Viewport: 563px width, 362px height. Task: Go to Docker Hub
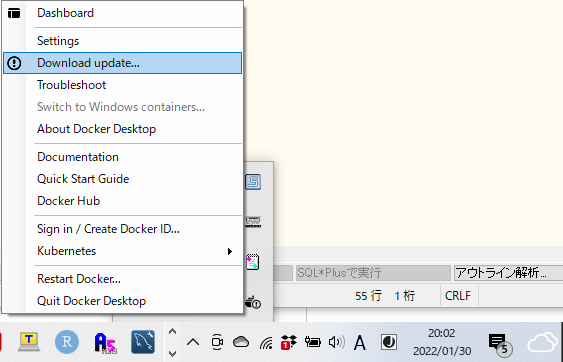point(122,201)
